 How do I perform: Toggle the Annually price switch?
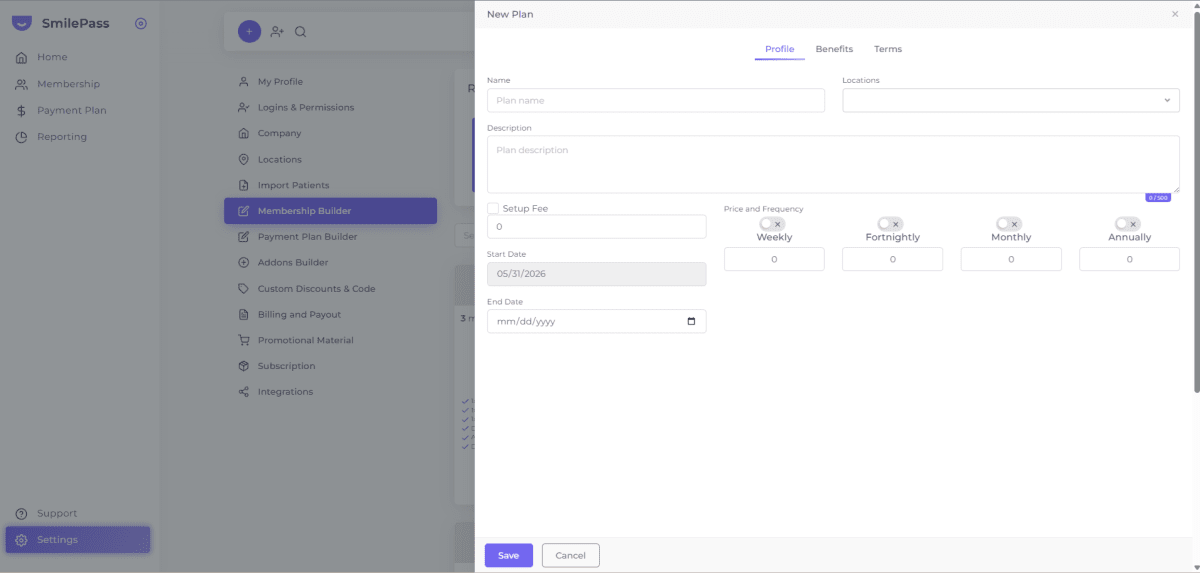(1128, 224)
